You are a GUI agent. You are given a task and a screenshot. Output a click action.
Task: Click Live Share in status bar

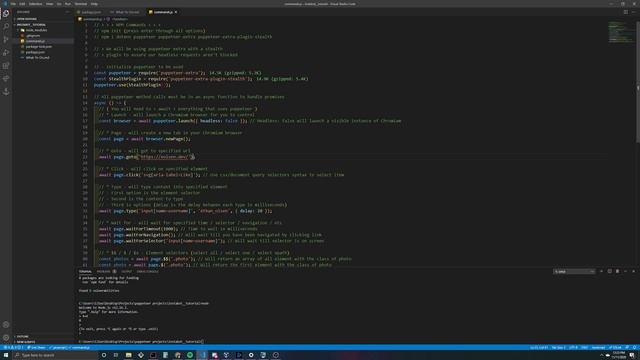pyautogui.click(x=36, y=348)
